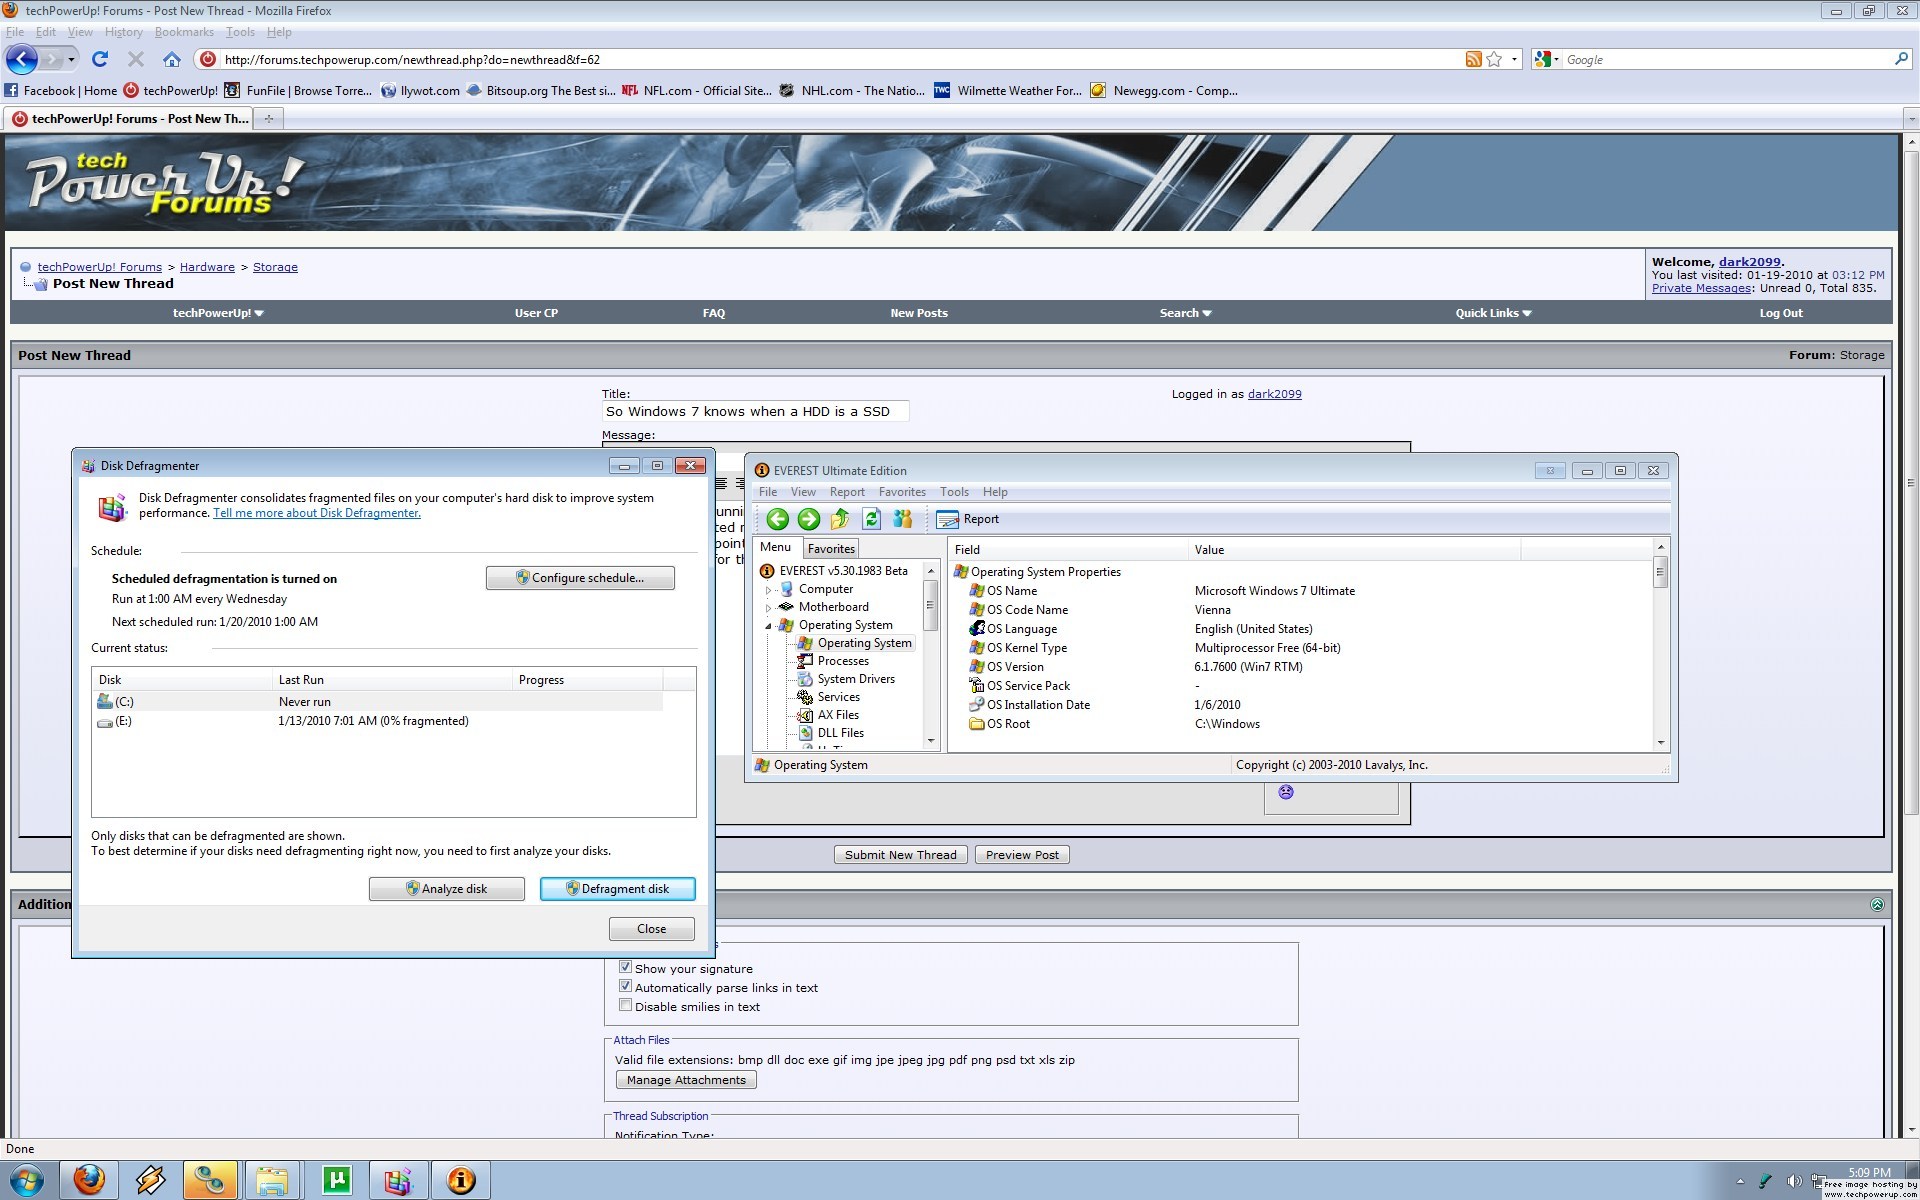This screenshot has height=1200, width=1920.
Task: Open bookmark star dropdown arrow
Action: (x=1514, y=60)
